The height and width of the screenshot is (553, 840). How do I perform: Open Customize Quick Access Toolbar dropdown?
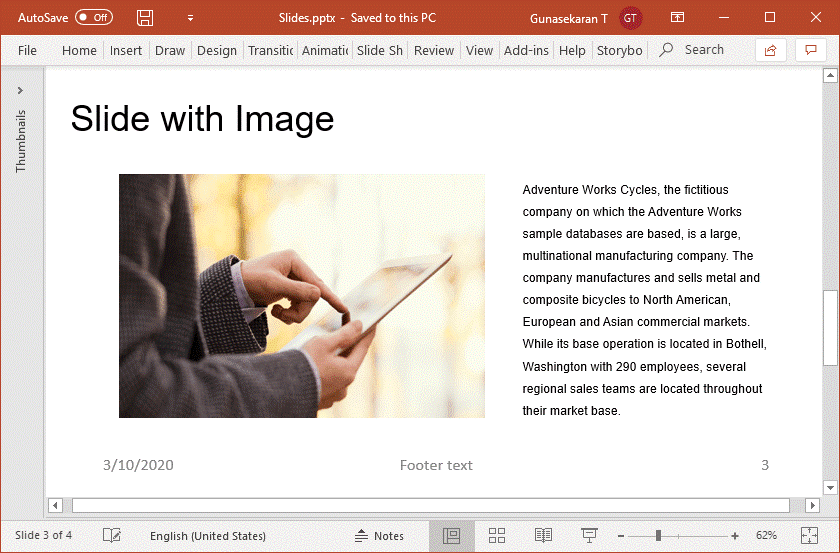[190, 18]
